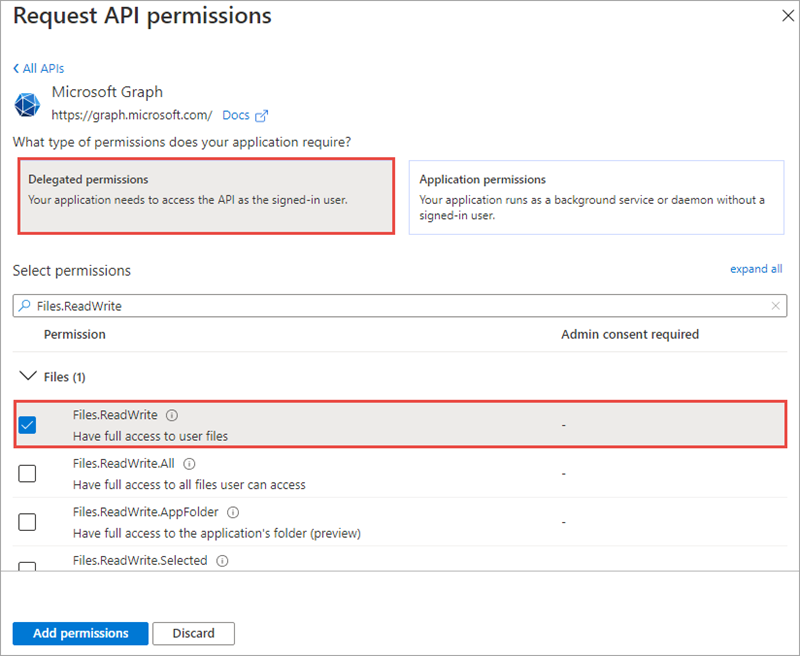Image resolution: width=800 pixels, height=656 pixels.
Task: Check the Files.ReadWrite.All permission
Action: (27, 473)
